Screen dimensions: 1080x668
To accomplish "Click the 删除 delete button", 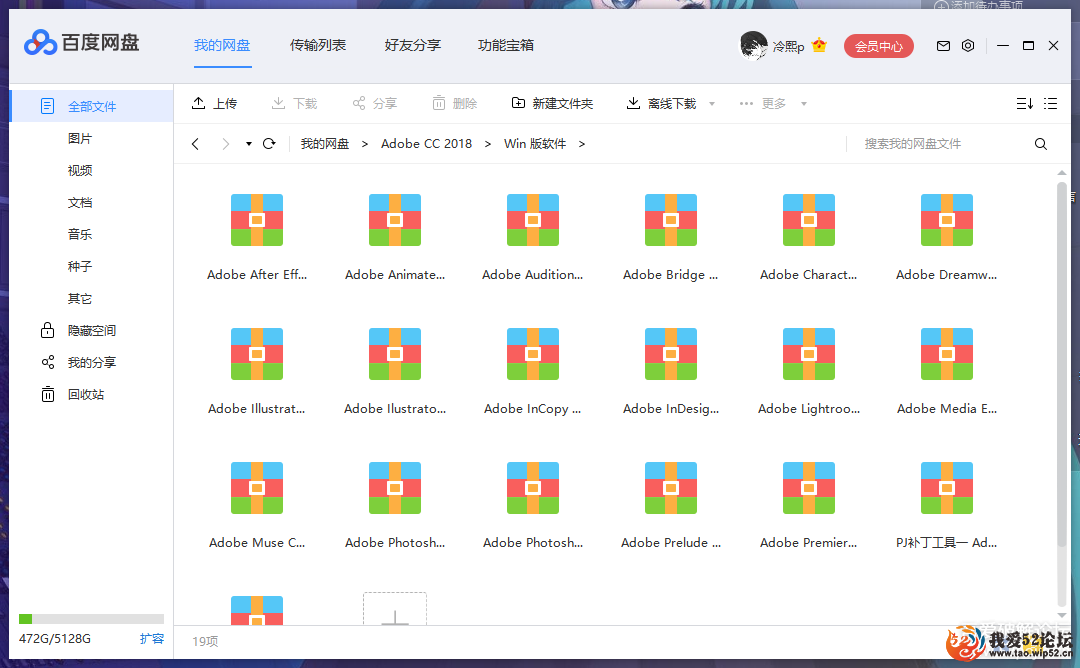I will tap(455, 103).
